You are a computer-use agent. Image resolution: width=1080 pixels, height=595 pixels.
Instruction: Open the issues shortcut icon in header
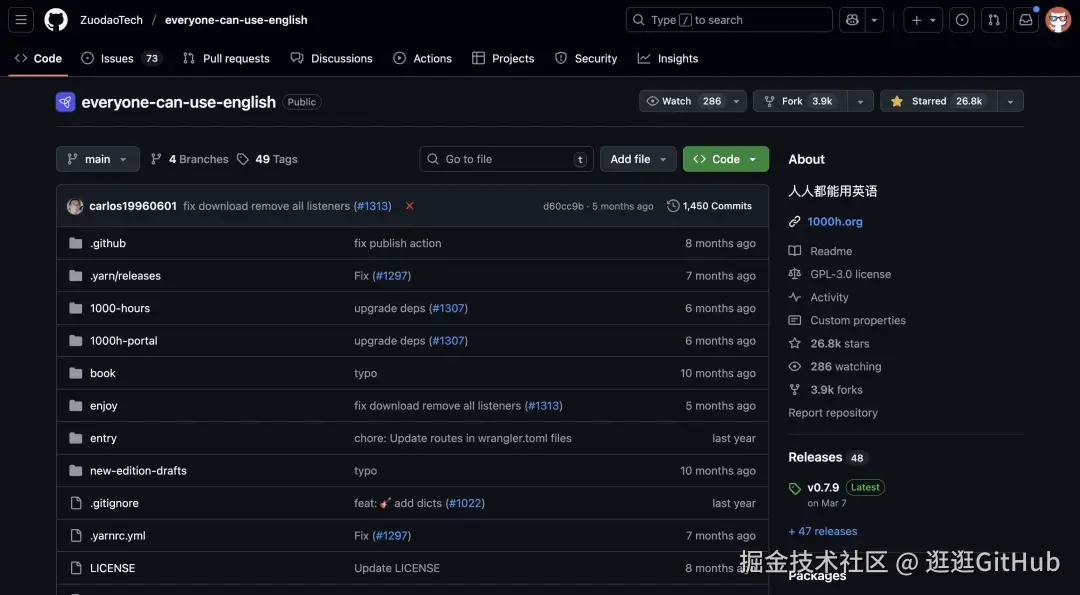pyautogui.click(x=962, y=20)
